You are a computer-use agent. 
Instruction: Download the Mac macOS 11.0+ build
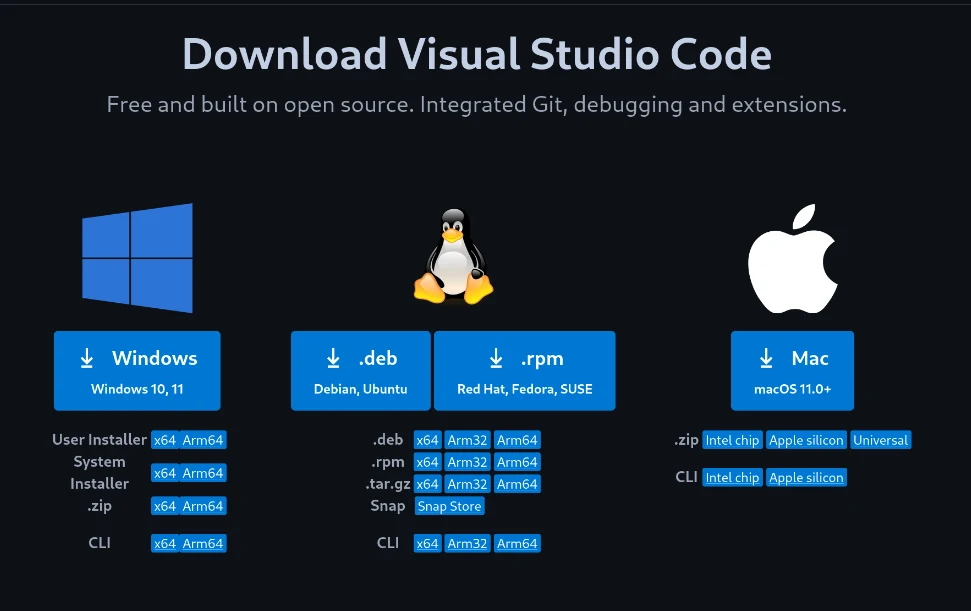[x=792, y=371]
